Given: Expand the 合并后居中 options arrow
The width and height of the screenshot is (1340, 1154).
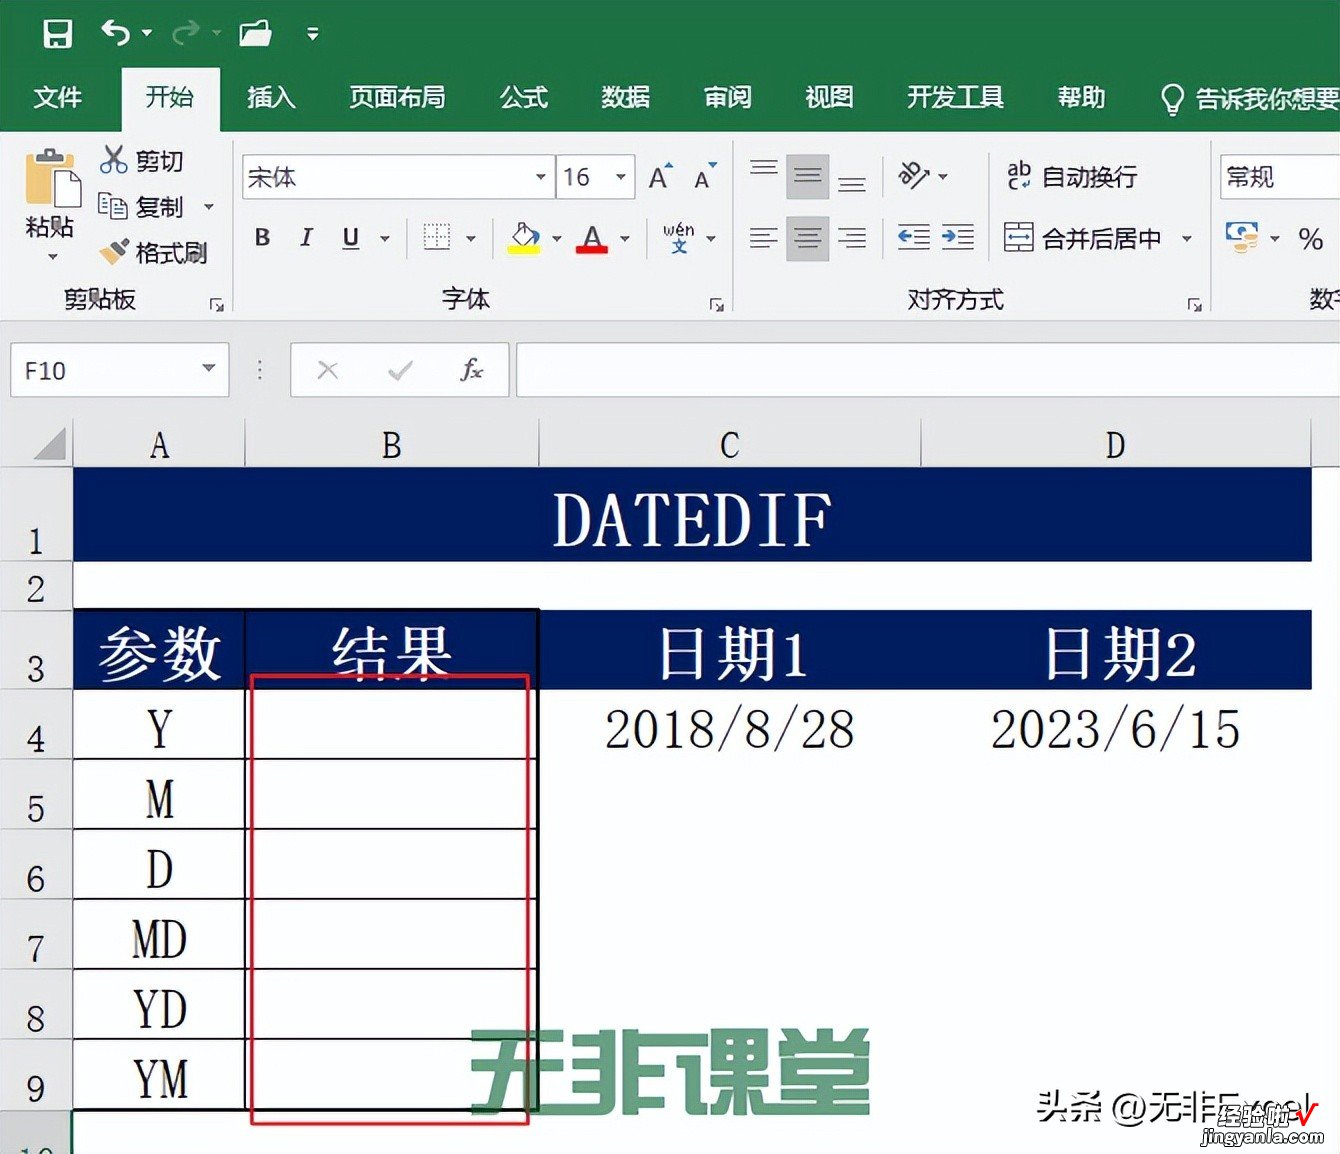Looking at the screenshot, I should point(1187,239).
